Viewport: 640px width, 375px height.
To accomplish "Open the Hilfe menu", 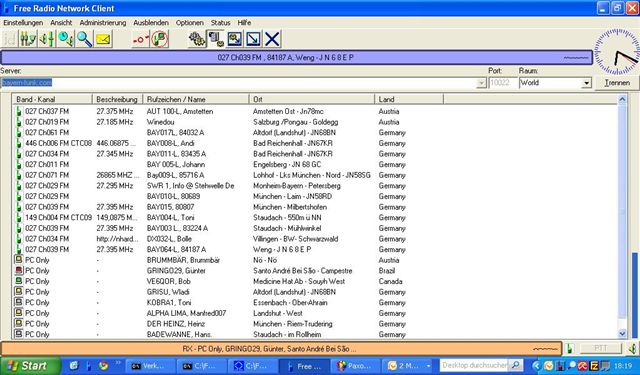I will tap(244, 23).
